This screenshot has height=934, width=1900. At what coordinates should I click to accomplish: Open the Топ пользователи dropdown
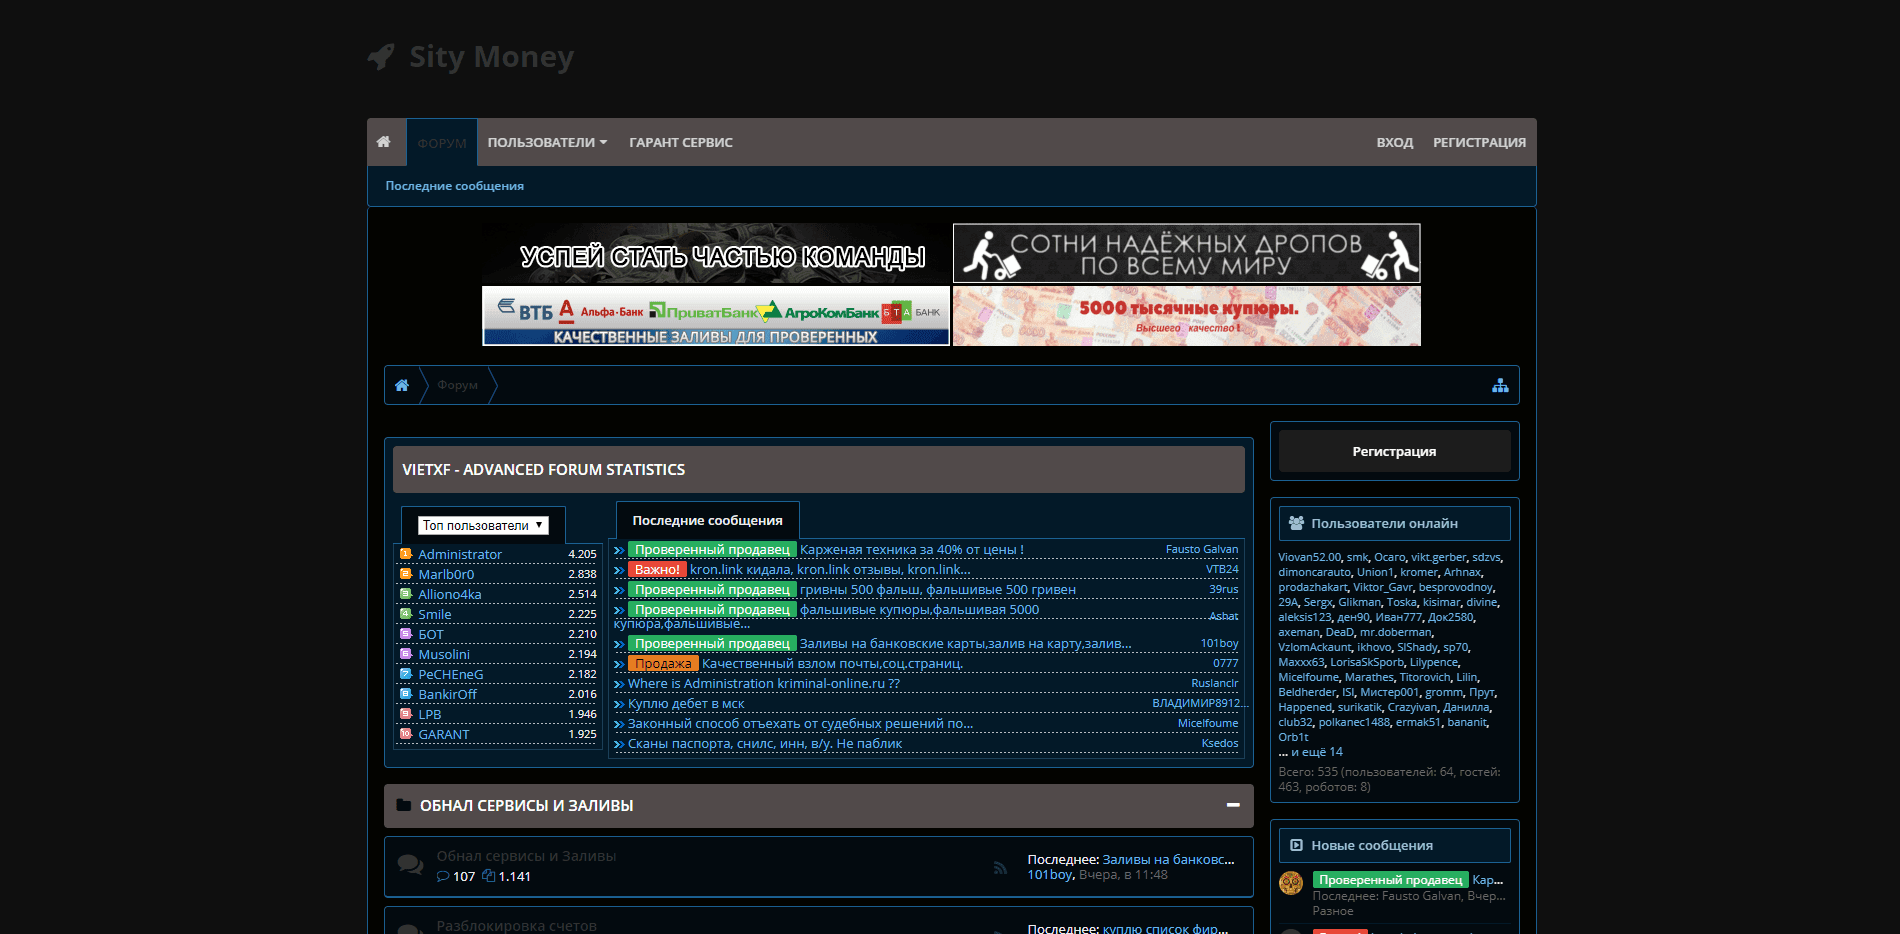[483, 525]
